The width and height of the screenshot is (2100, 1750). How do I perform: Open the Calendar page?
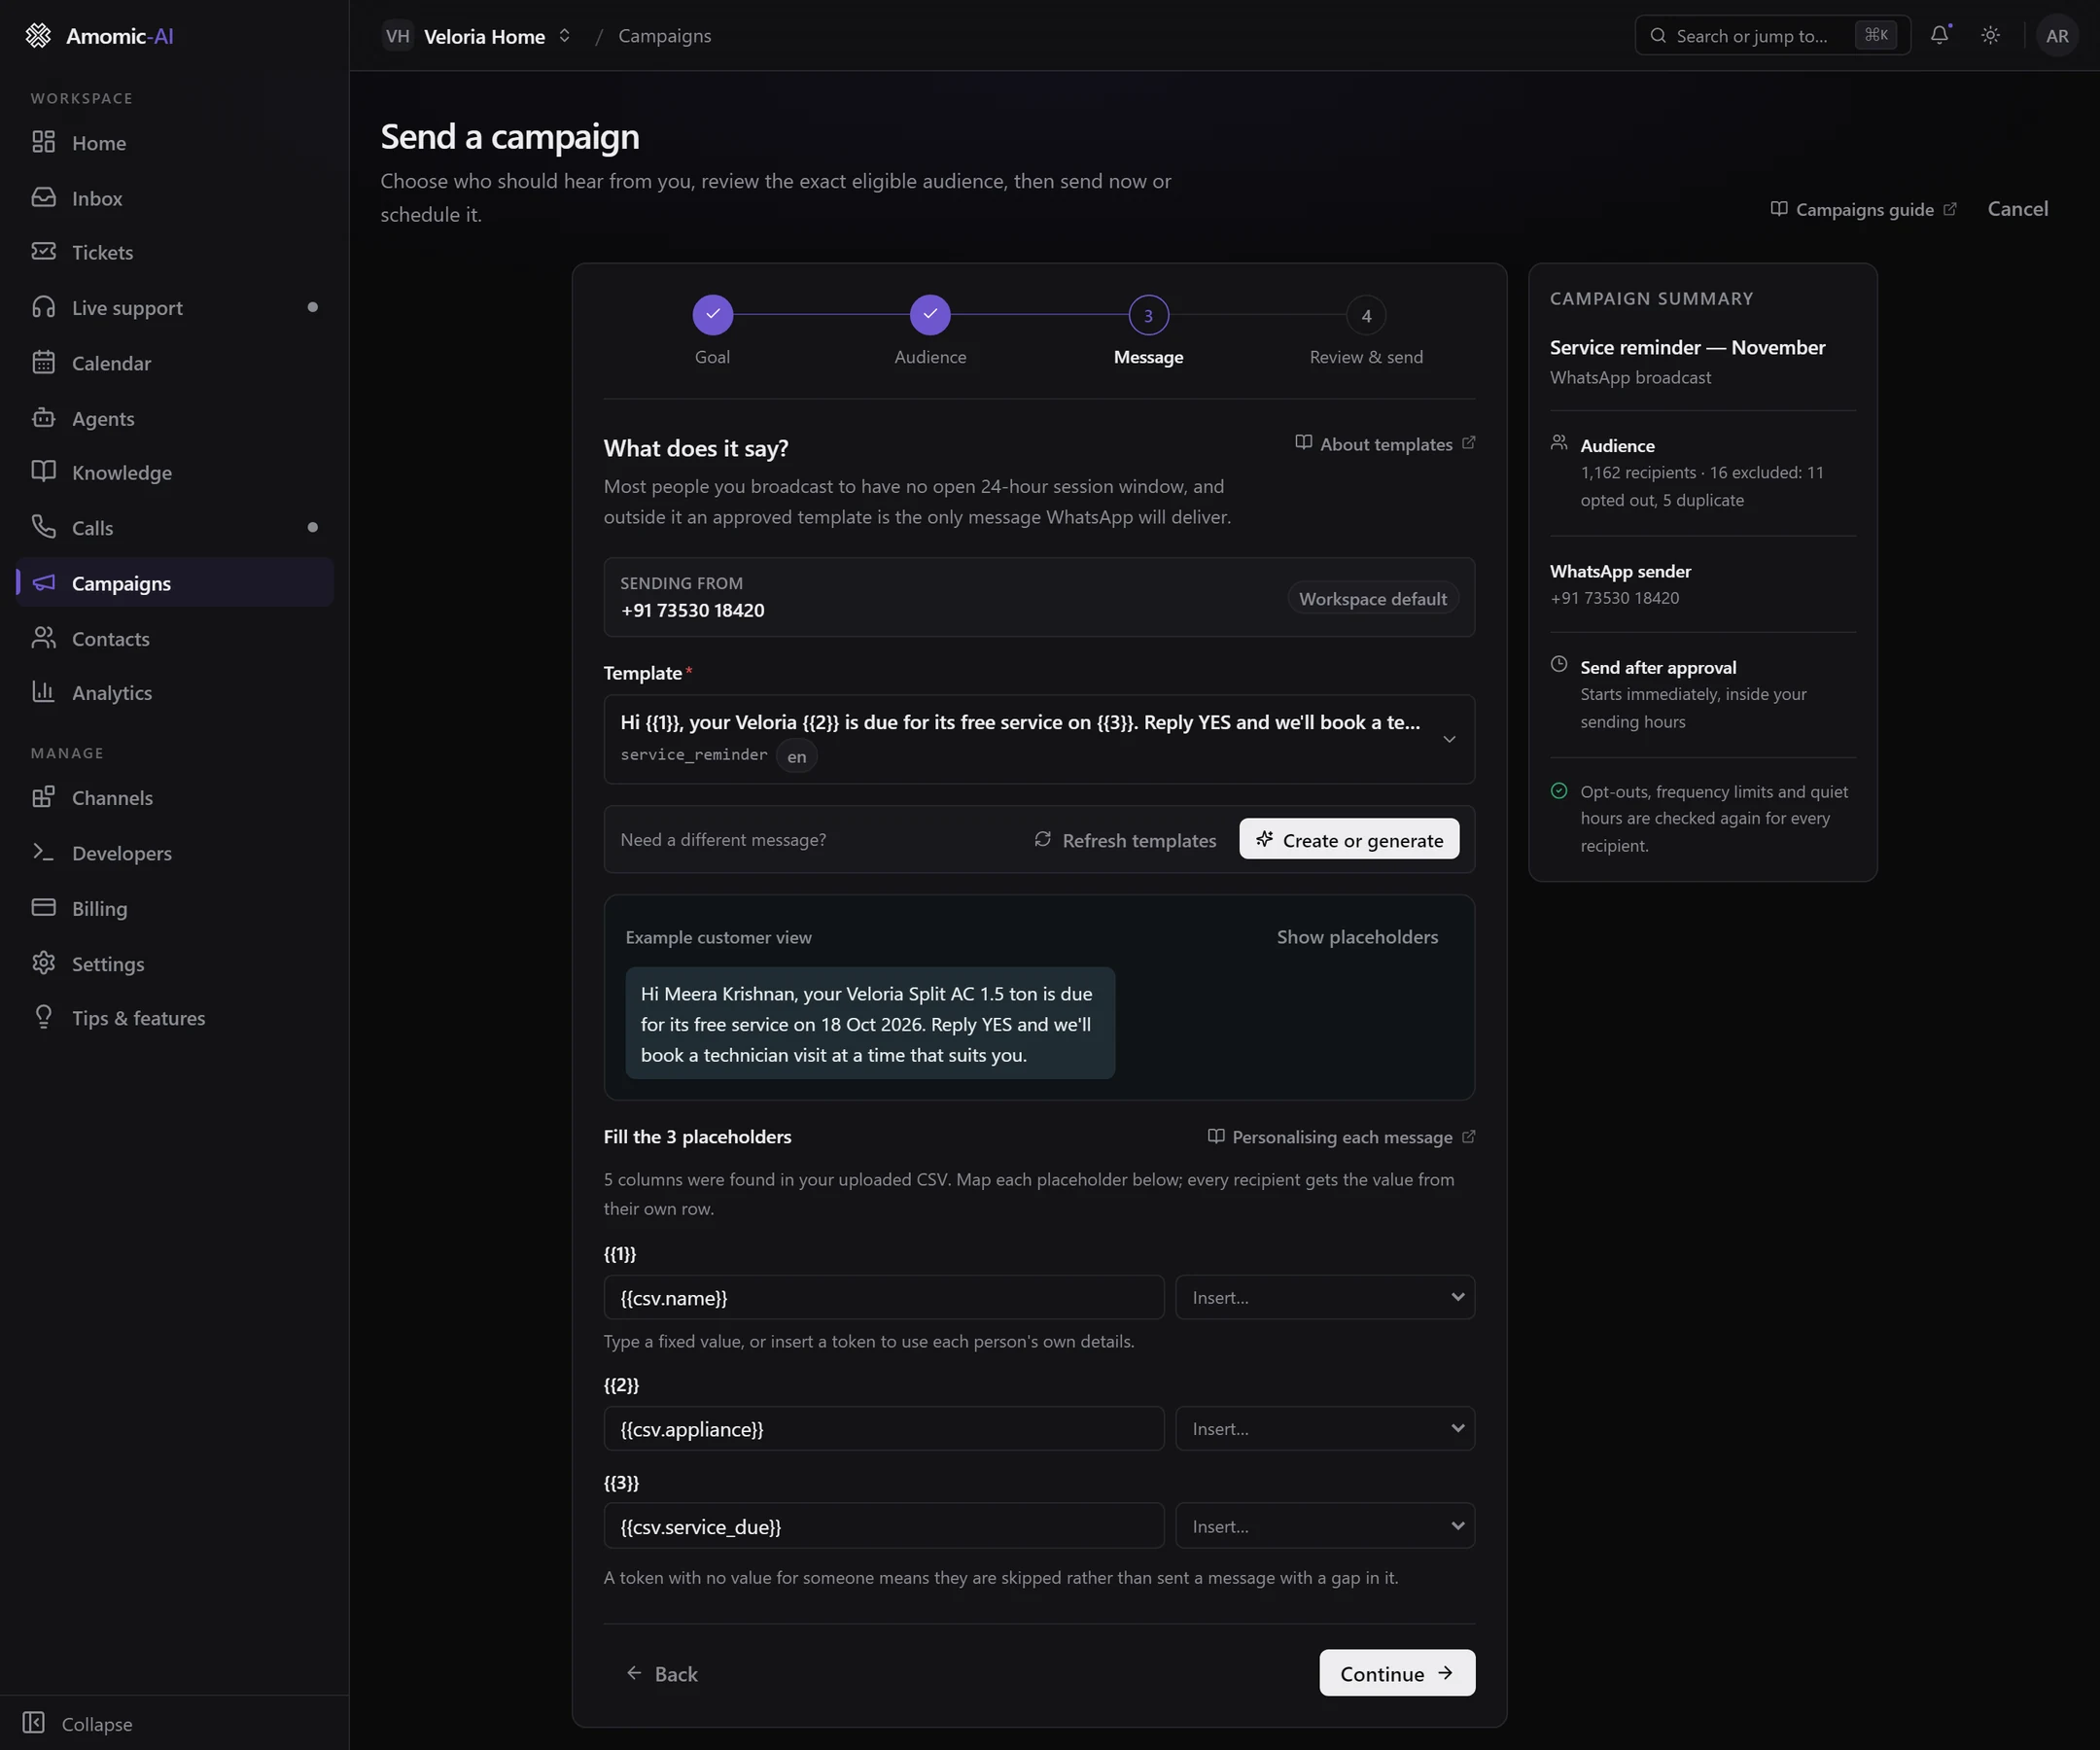click(x=175, y=363)
